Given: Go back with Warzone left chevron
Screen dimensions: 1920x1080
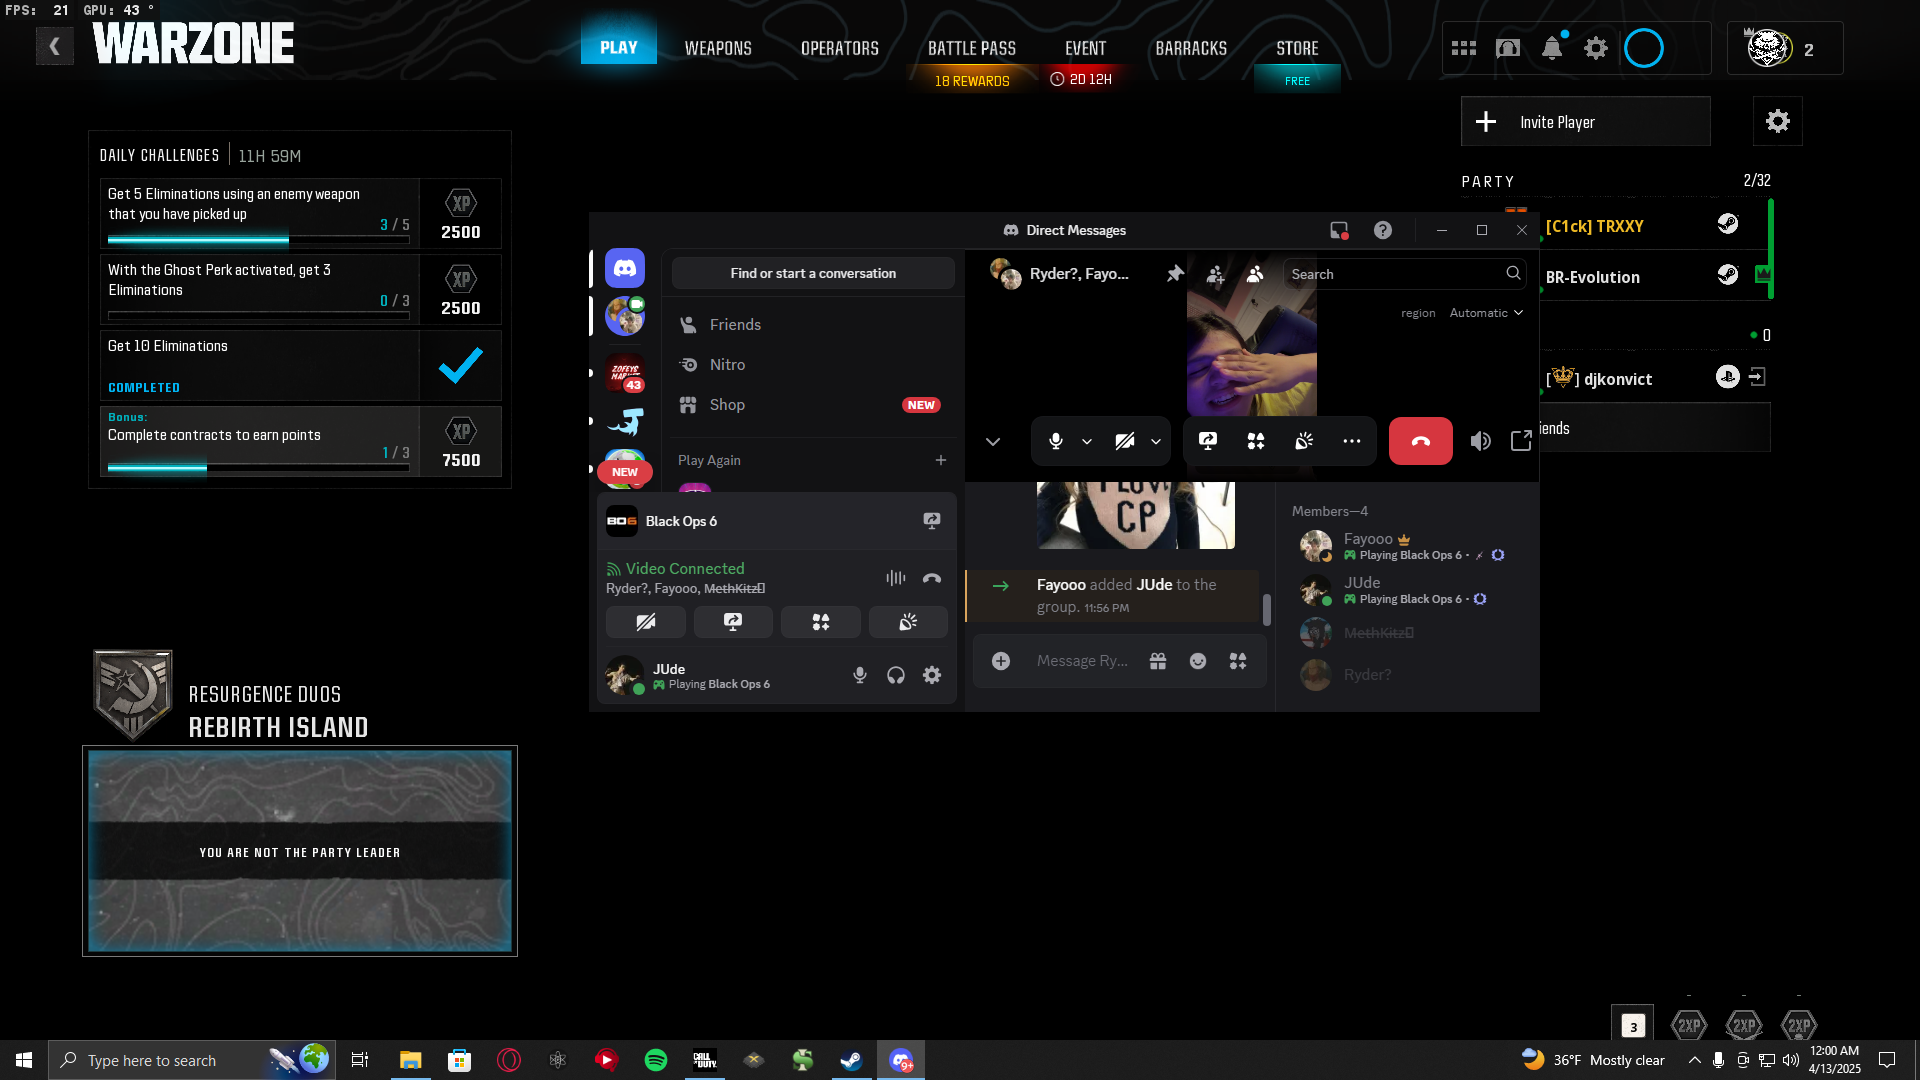Looking at the screenshot, I should pyautogui.click(x=55, y=46).
